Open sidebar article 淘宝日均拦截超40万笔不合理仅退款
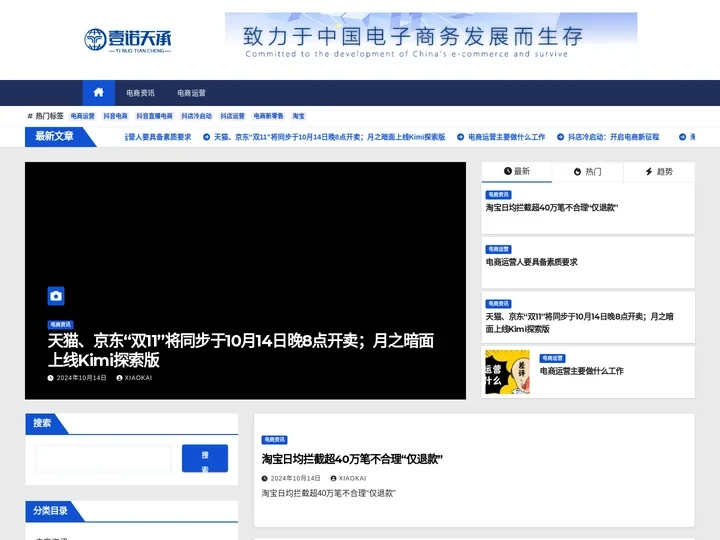Image resolution: width=720 pixels, height=540 pixels. (x=551, y=208)
